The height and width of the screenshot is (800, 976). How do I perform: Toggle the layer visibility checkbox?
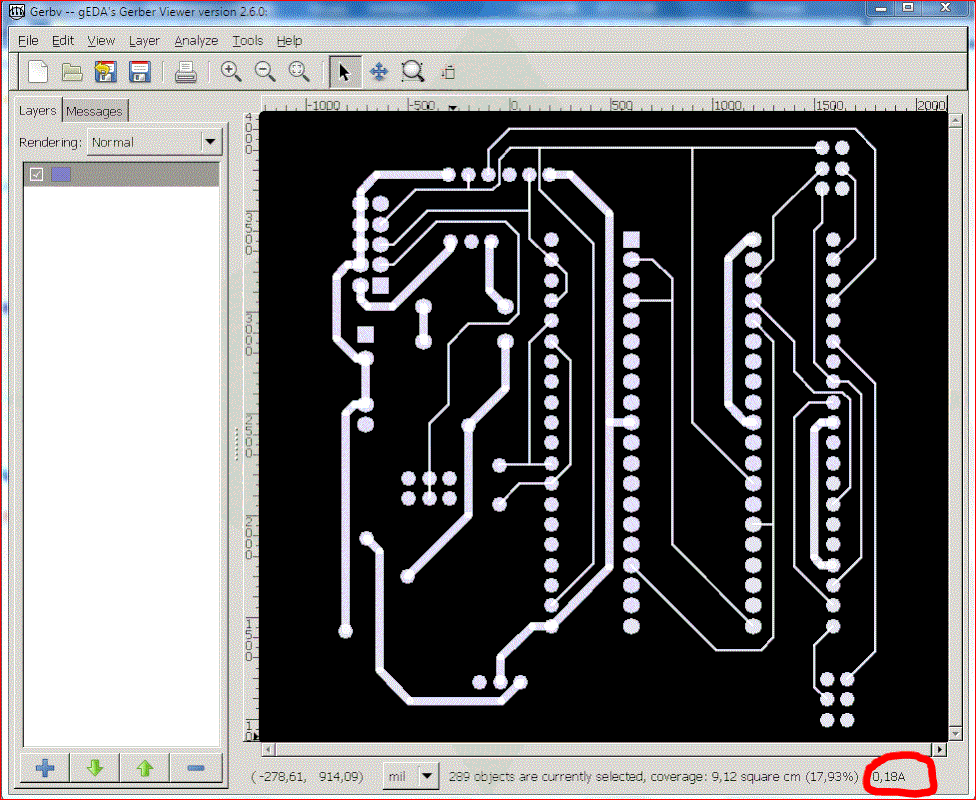pos(37,174)
